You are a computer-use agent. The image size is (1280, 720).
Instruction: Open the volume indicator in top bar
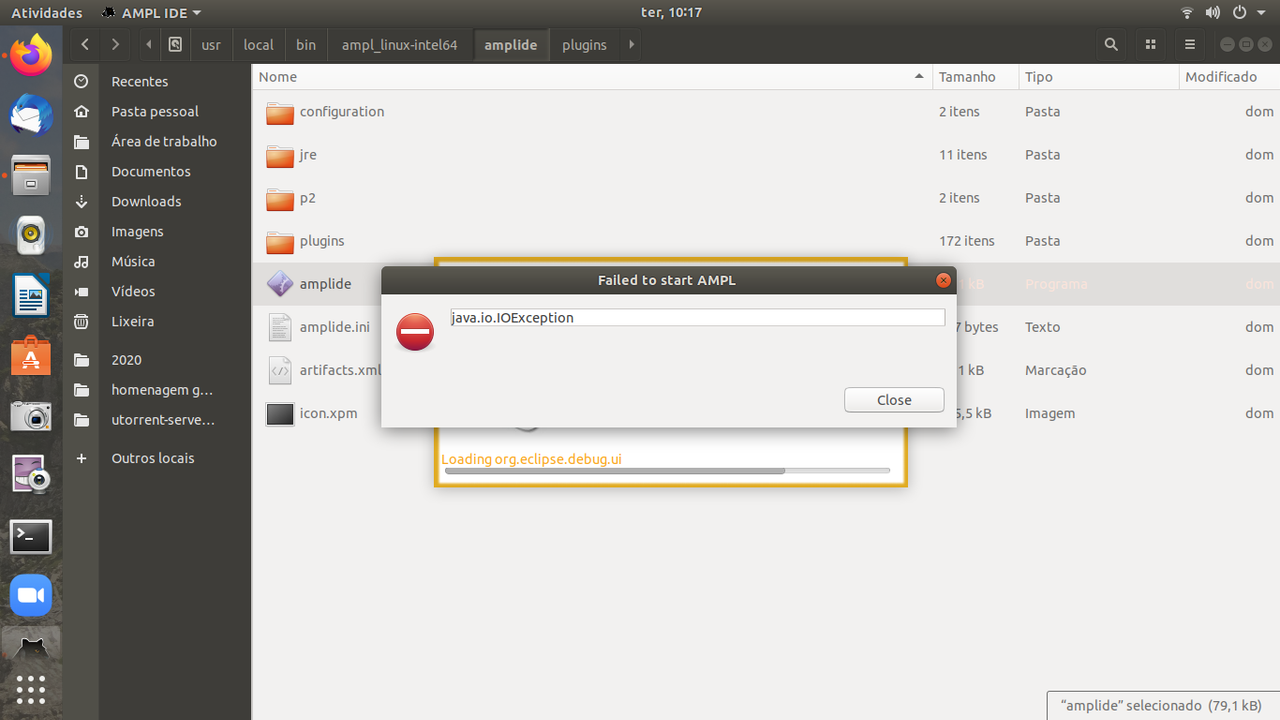pos(1212,13)
